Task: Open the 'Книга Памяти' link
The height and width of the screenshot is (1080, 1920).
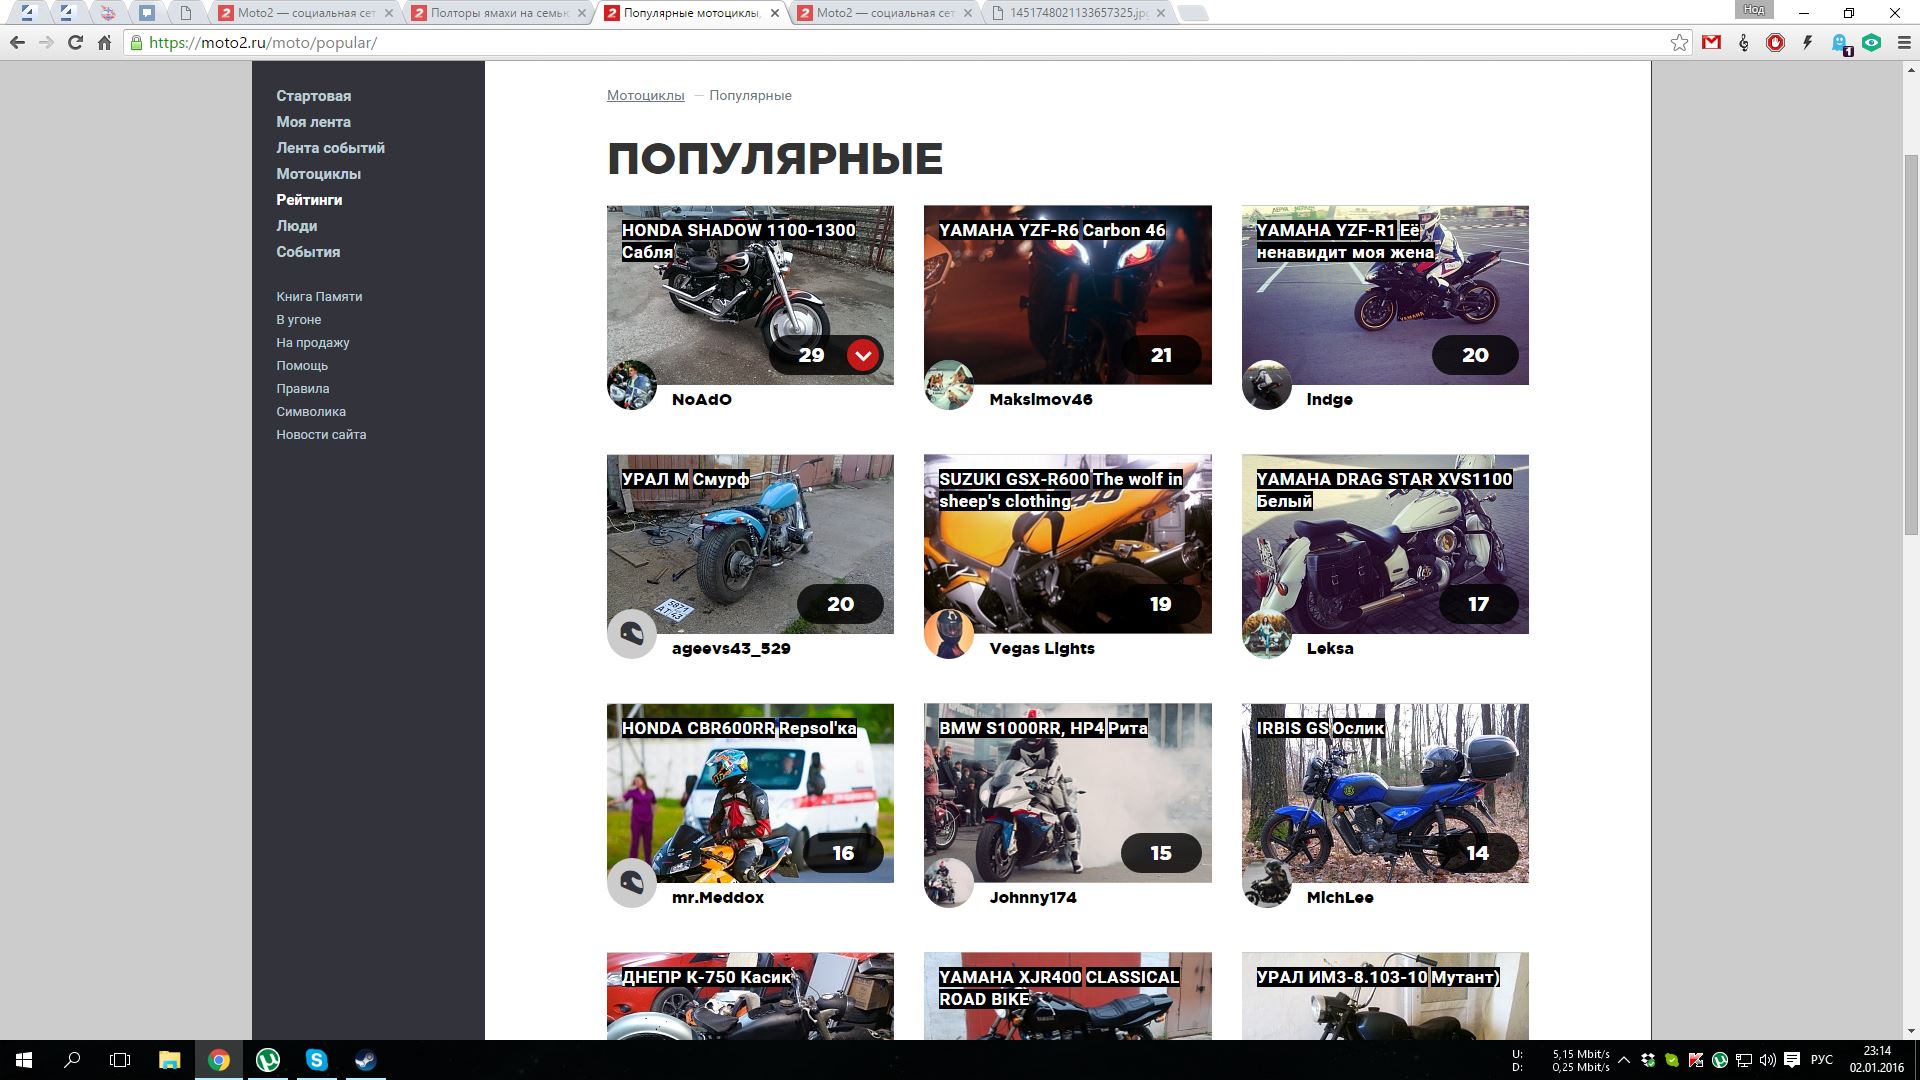Action: [x=319, y=297]
